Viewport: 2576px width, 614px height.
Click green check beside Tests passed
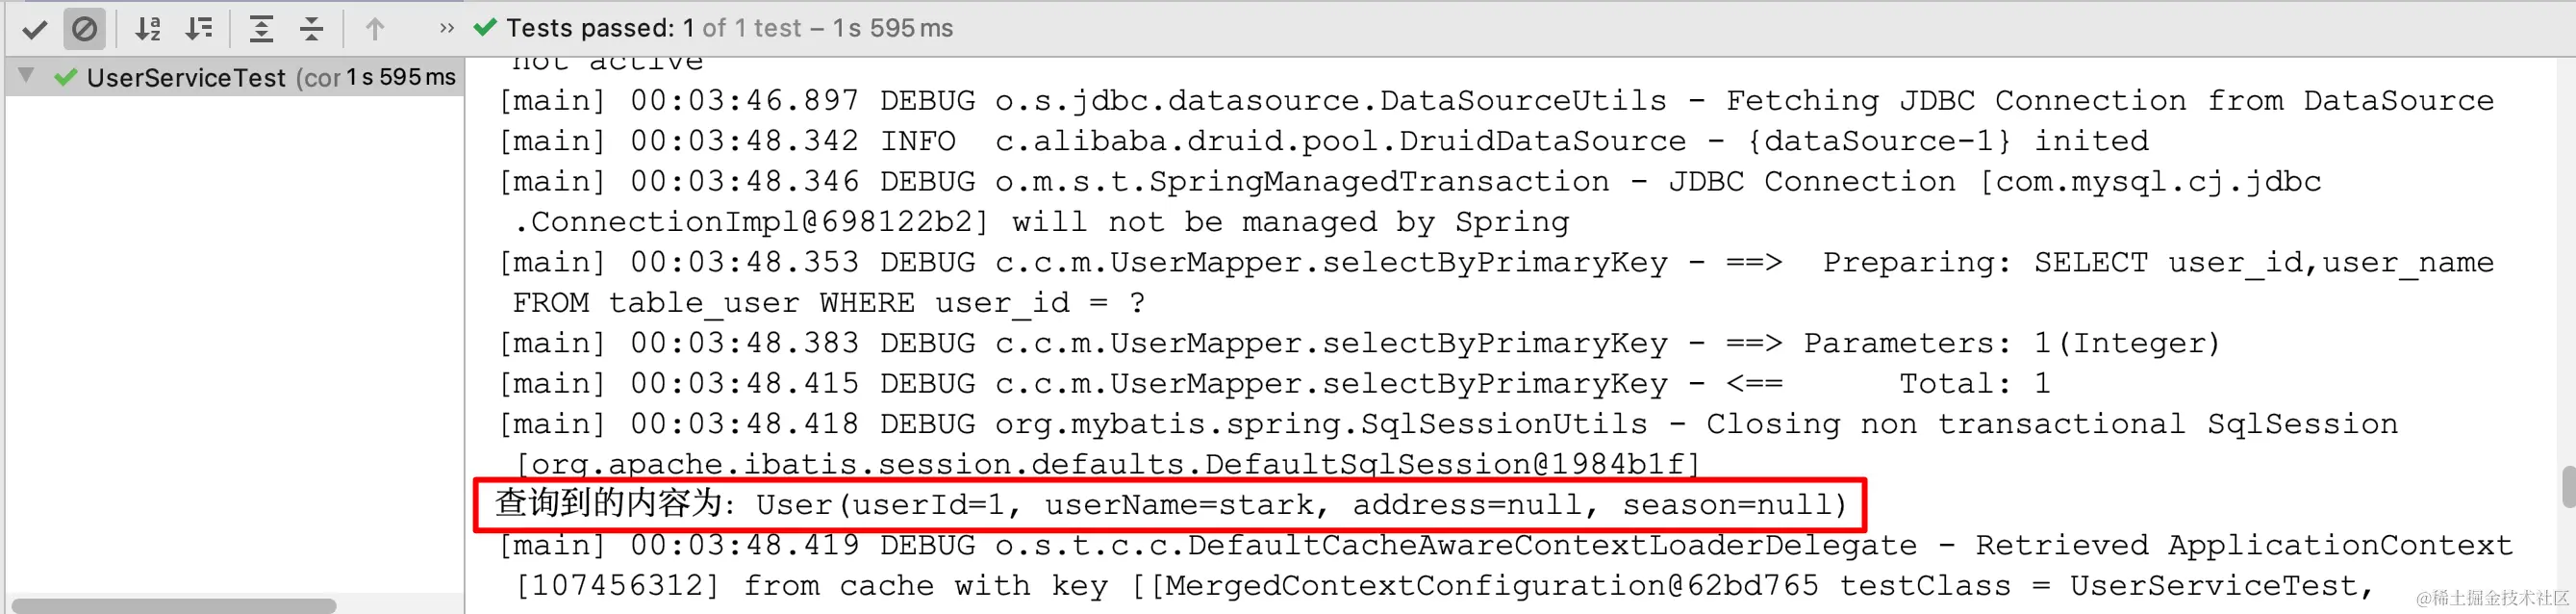(x=485, y=28)
